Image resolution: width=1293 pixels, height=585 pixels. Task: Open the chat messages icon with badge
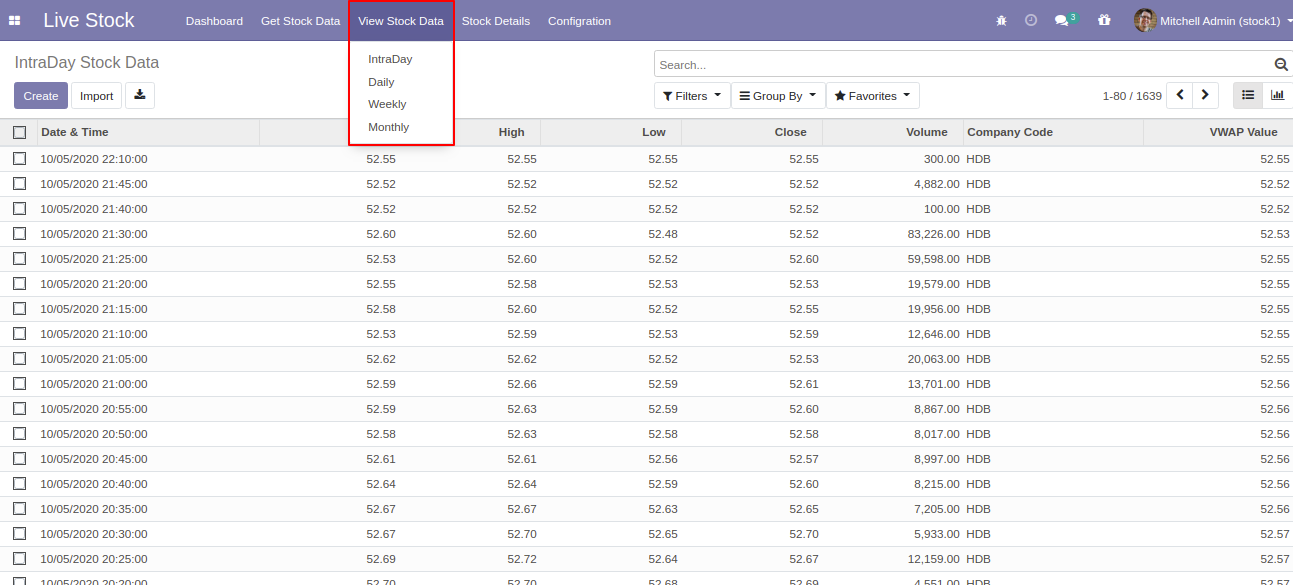pyautogui.click(x=1066, y=20)
